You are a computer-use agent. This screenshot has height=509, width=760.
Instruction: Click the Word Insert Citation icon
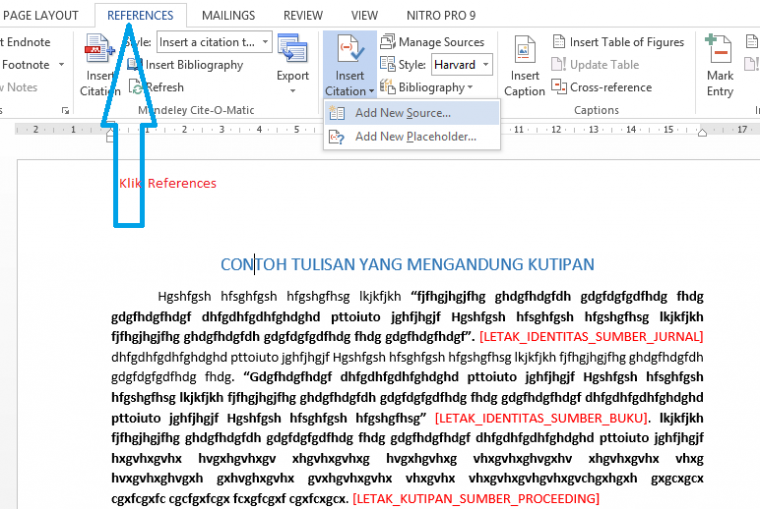tap(350, 48)
